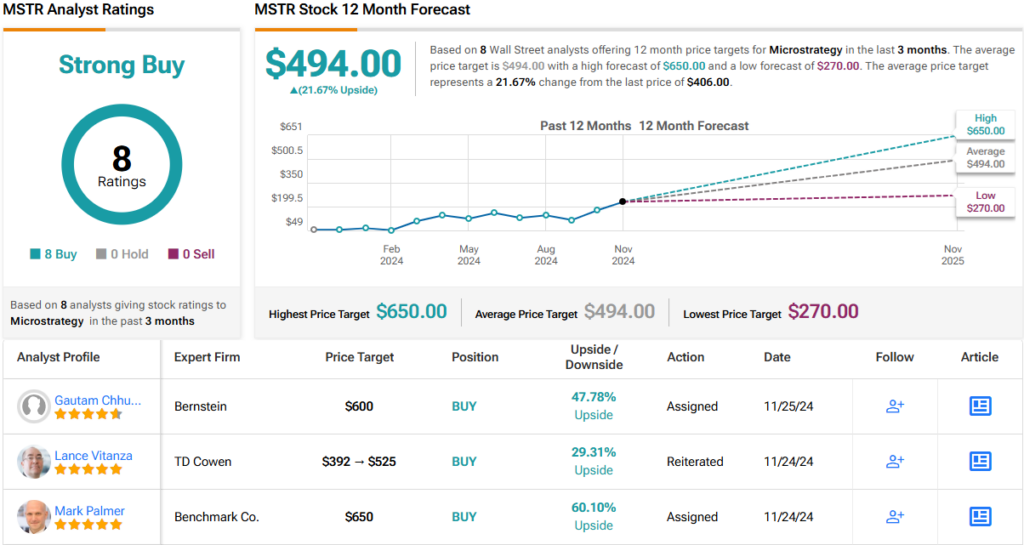The height and width of the screenshot is (545, 1024).
Task: Select the 8 Buy legend swatch
Action: (x=35, y=254)
